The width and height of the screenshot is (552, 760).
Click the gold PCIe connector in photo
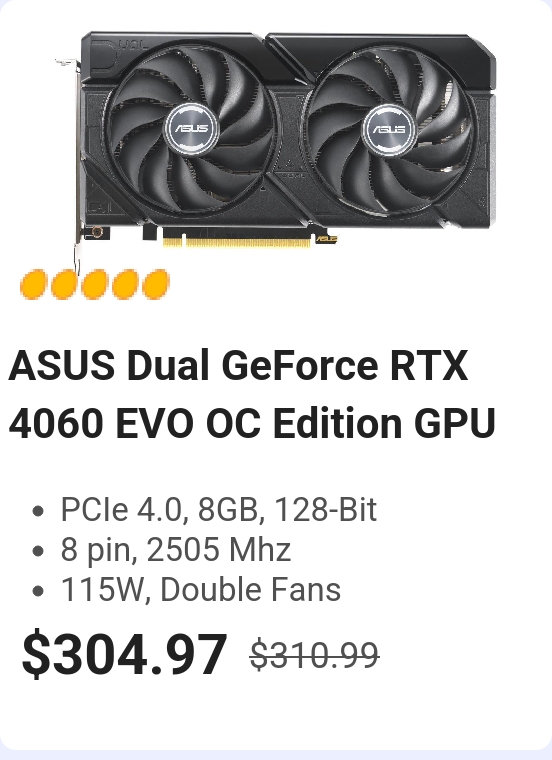(x=237, y=241)
